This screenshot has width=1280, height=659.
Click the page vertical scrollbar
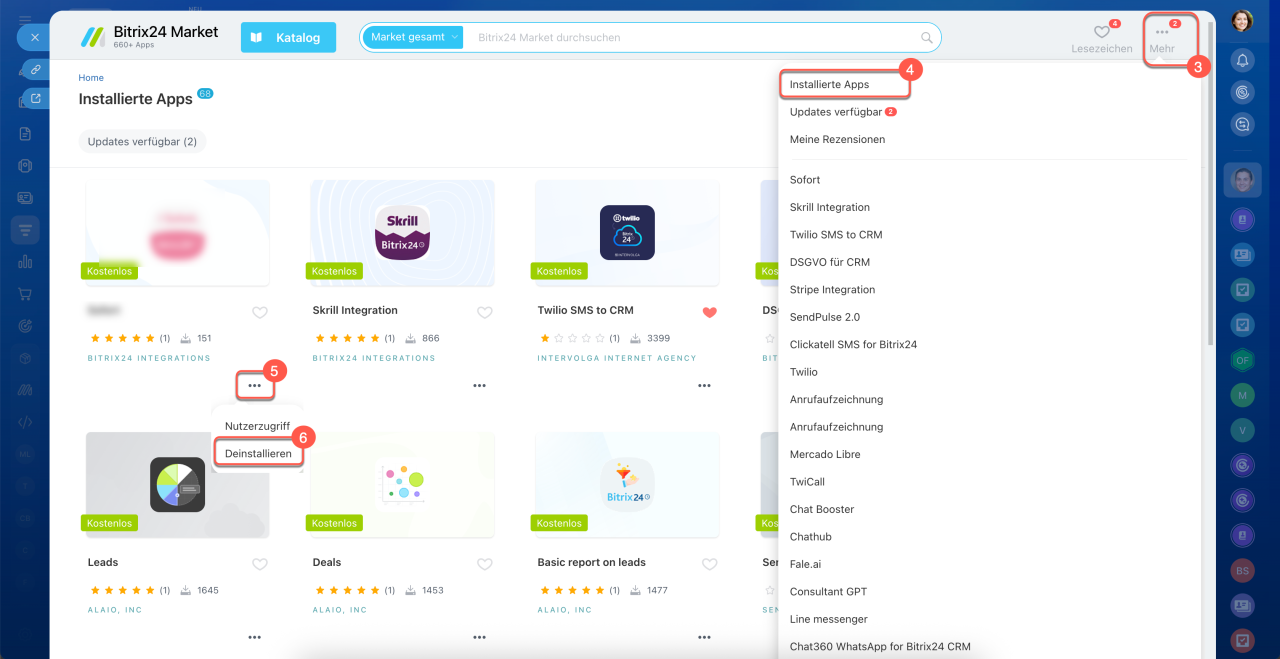(1211, 185)
